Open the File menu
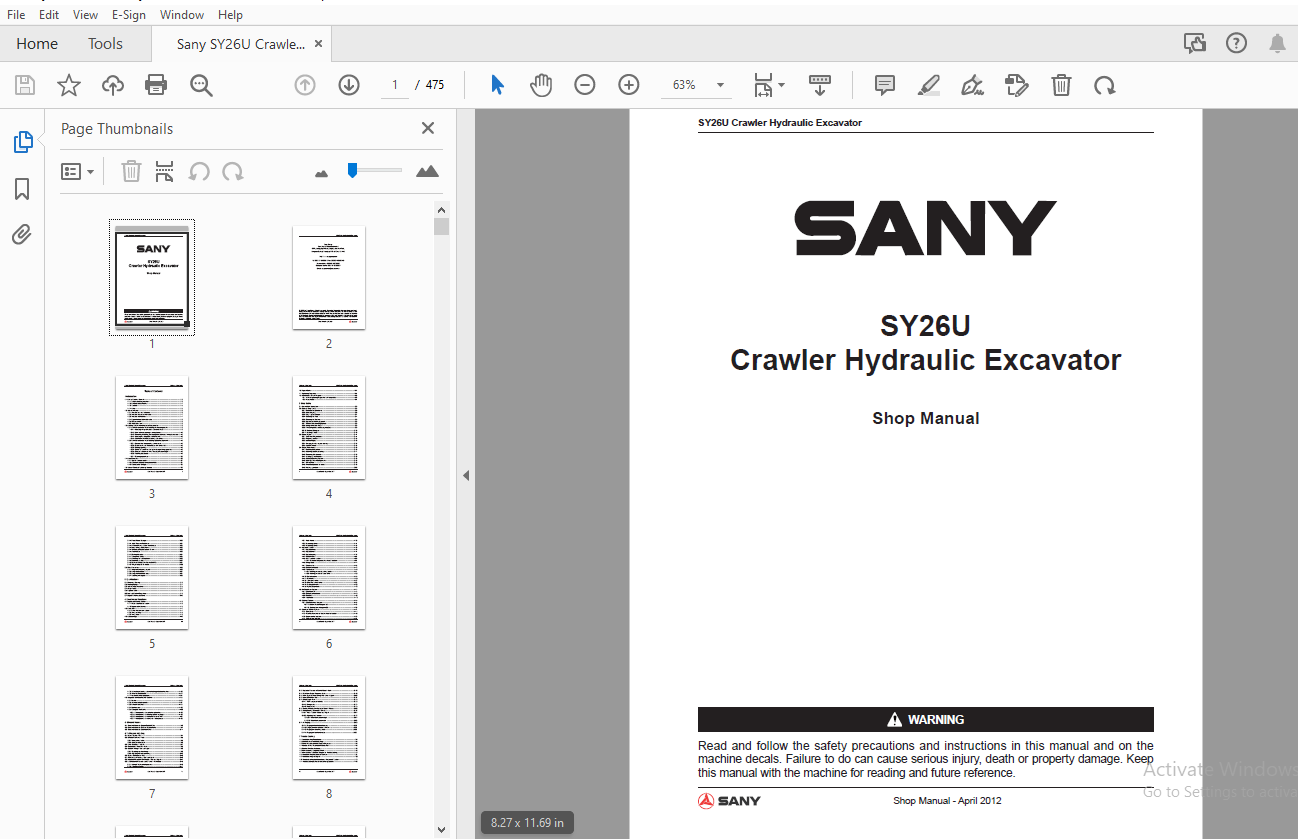This screenshot has height=839, width=1298. [16, 15]
